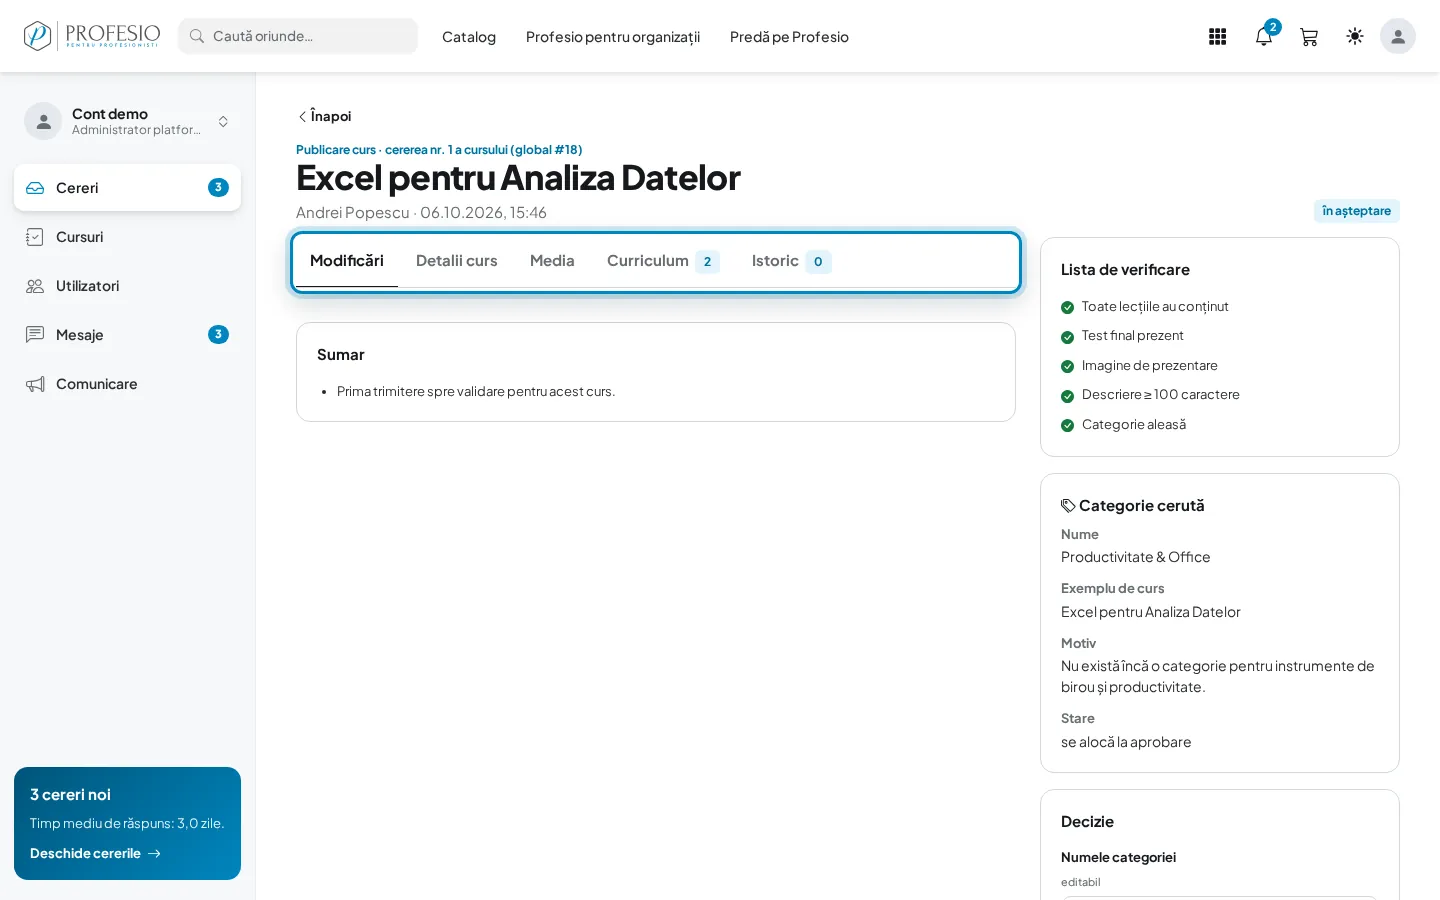Click the Profesio logo
This screenshot has height=900, width=1440.
(x=92, y=36)
